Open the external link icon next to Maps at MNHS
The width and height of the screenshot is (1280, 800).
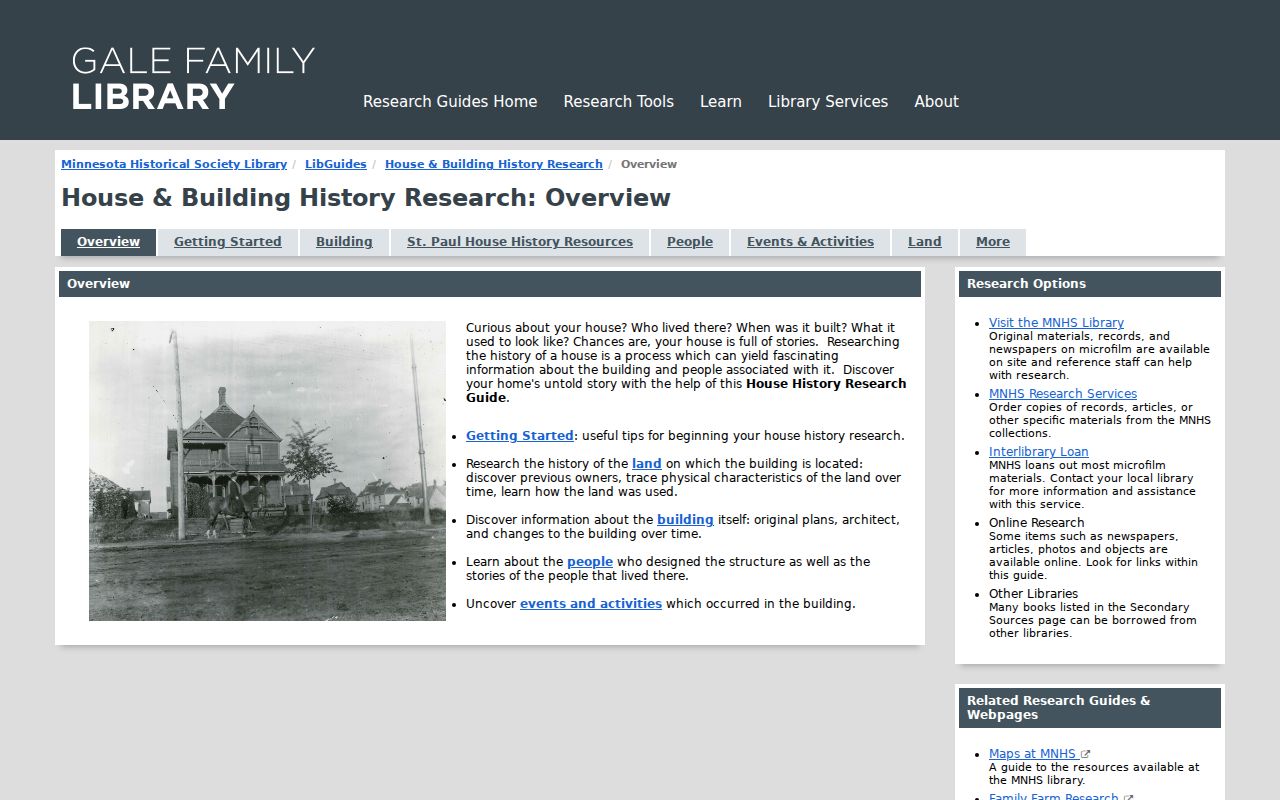[1086, 754]
